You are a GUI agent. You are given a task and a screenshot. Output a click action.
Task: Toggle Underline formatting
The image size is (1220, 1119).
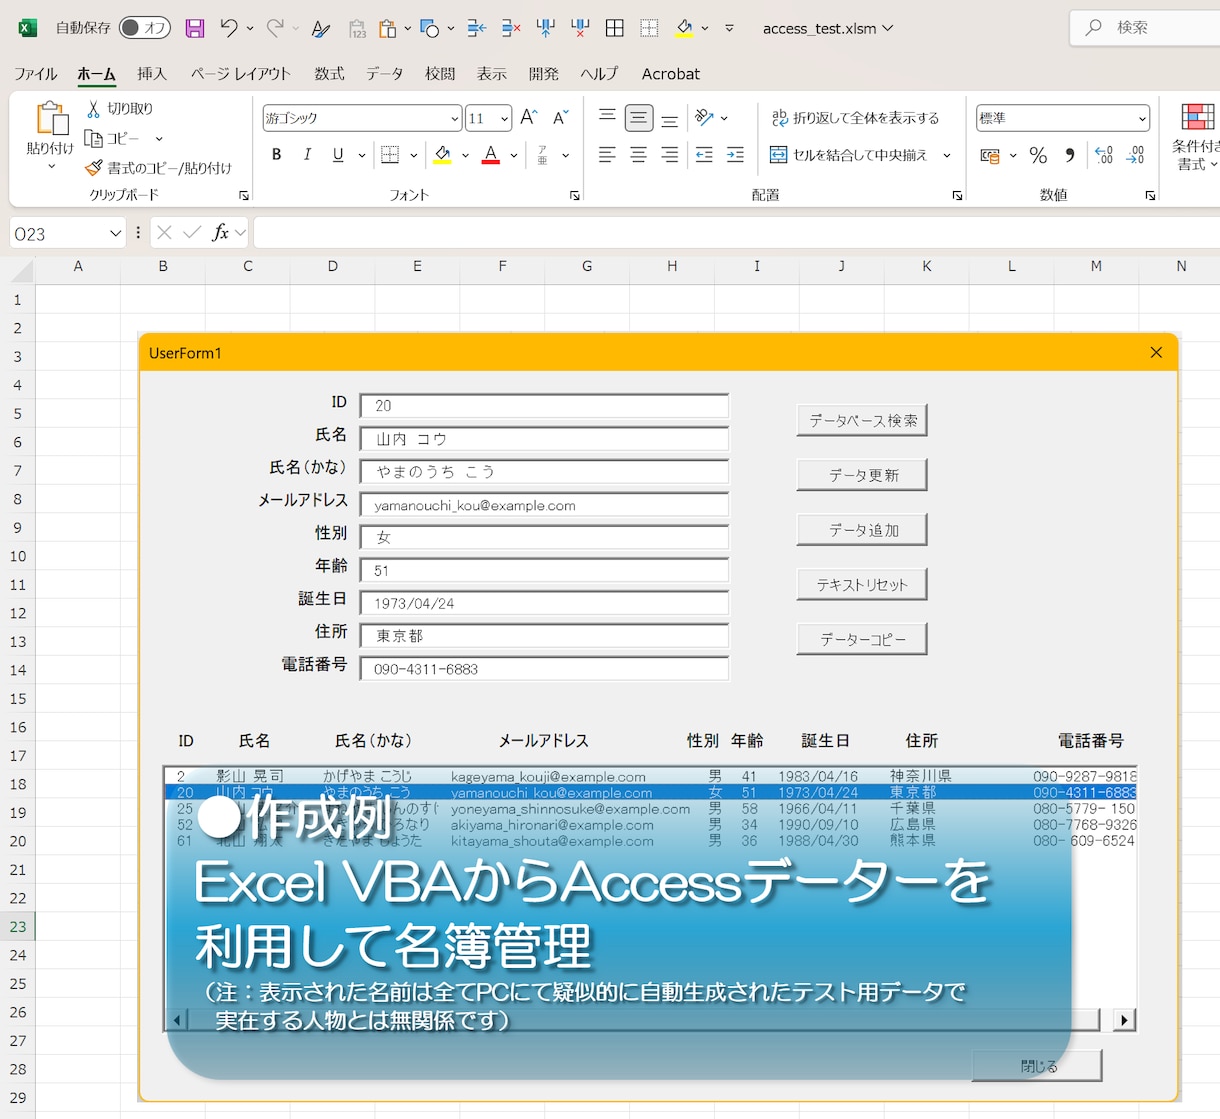coord(338,155)
